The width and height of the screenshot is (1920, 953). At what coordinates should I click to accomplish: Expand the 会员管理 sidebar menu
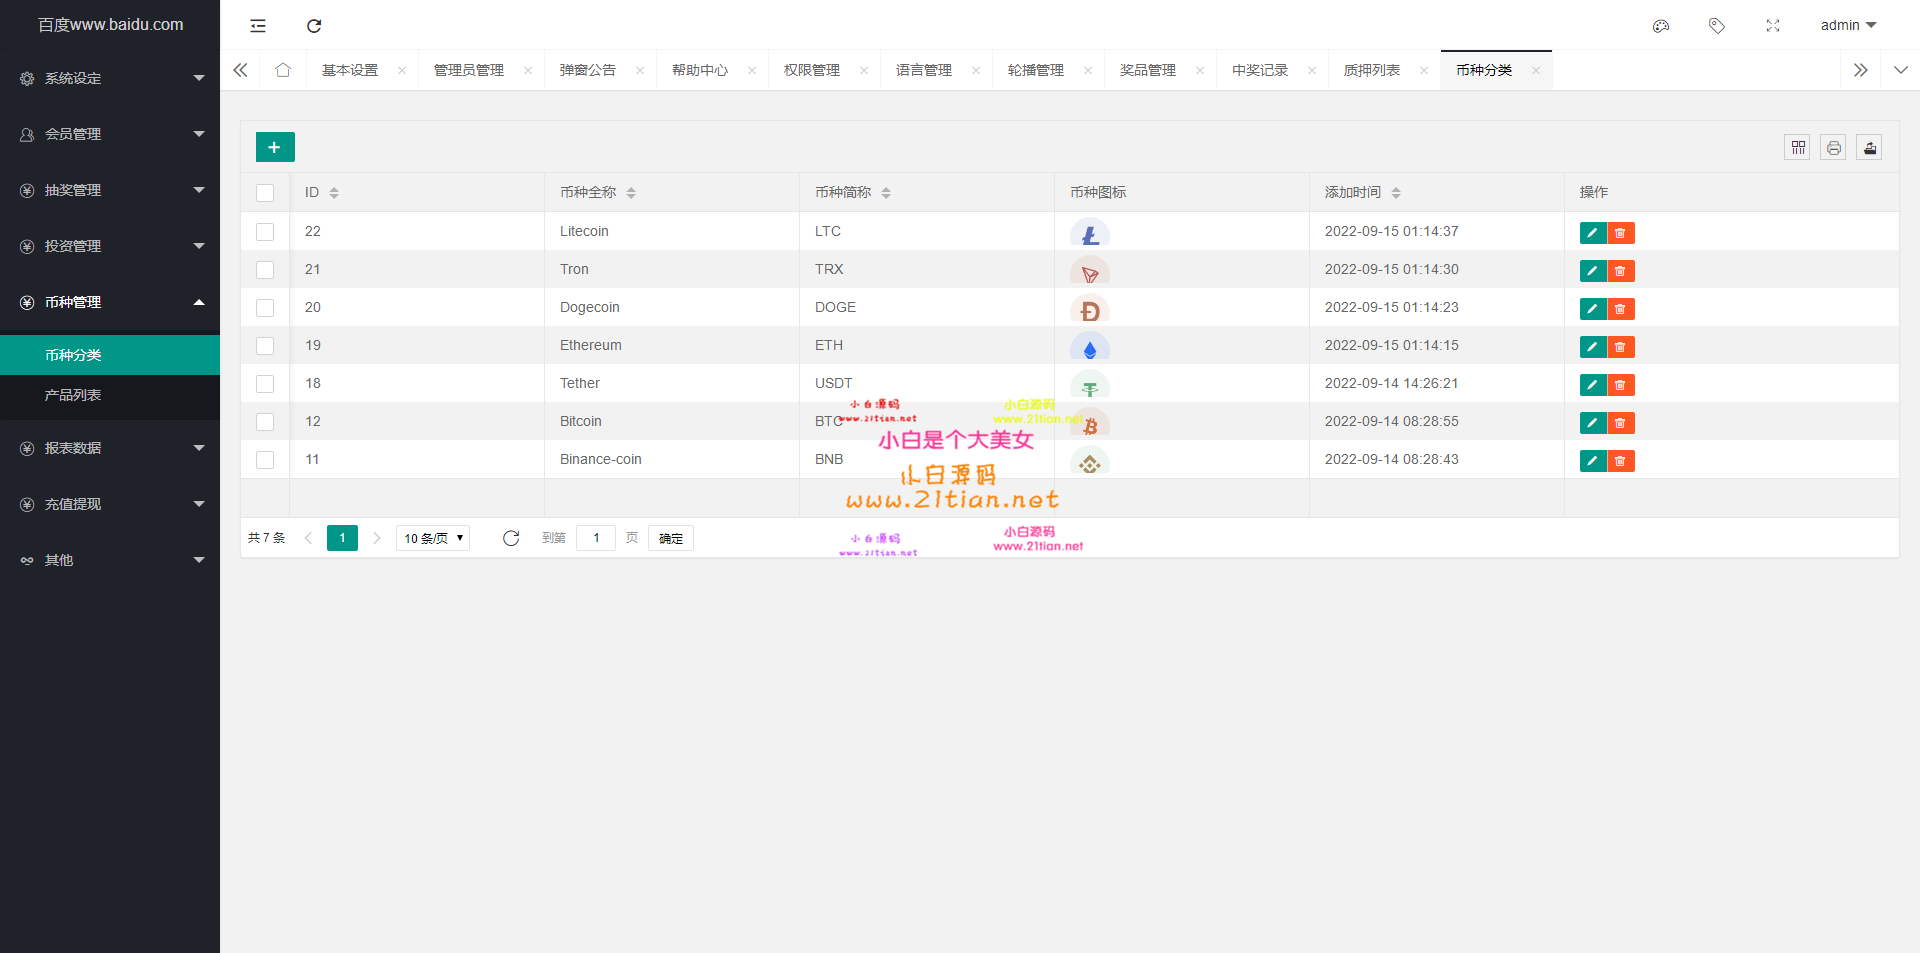tap(110, 134)
